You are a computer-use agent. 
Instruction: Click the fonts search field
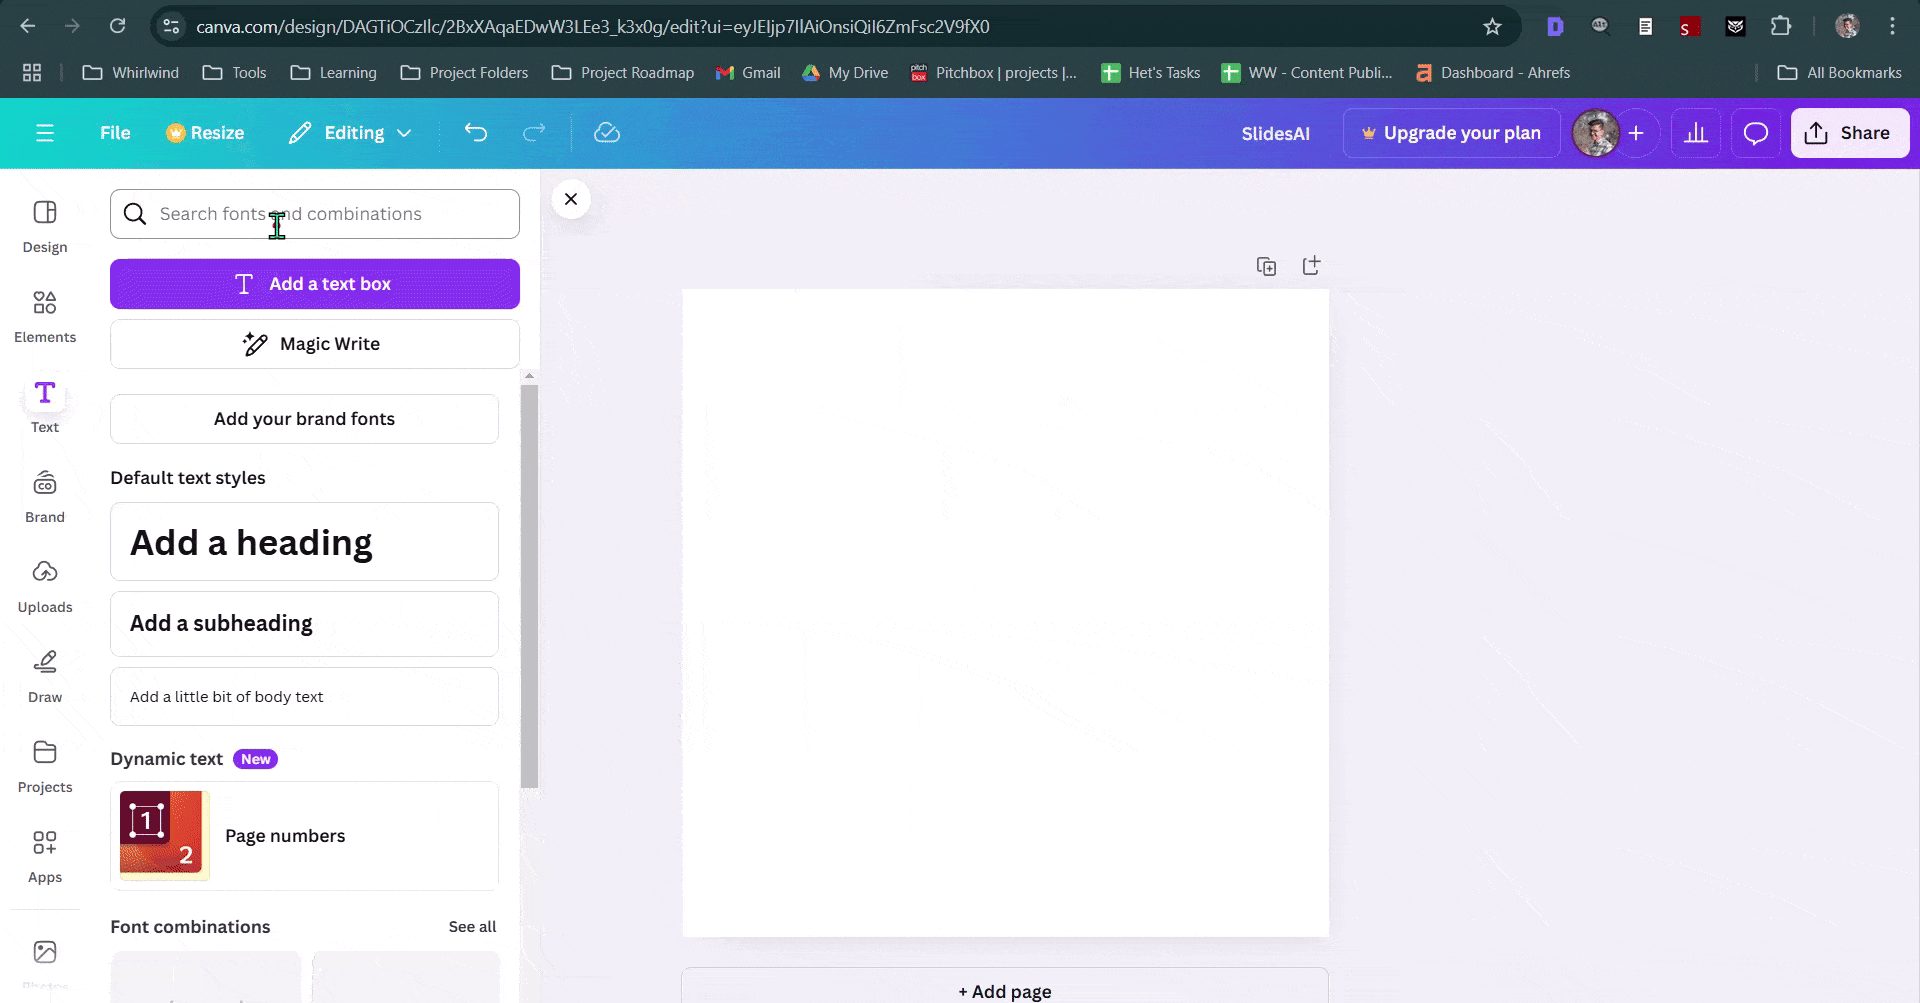coord(315,213)
